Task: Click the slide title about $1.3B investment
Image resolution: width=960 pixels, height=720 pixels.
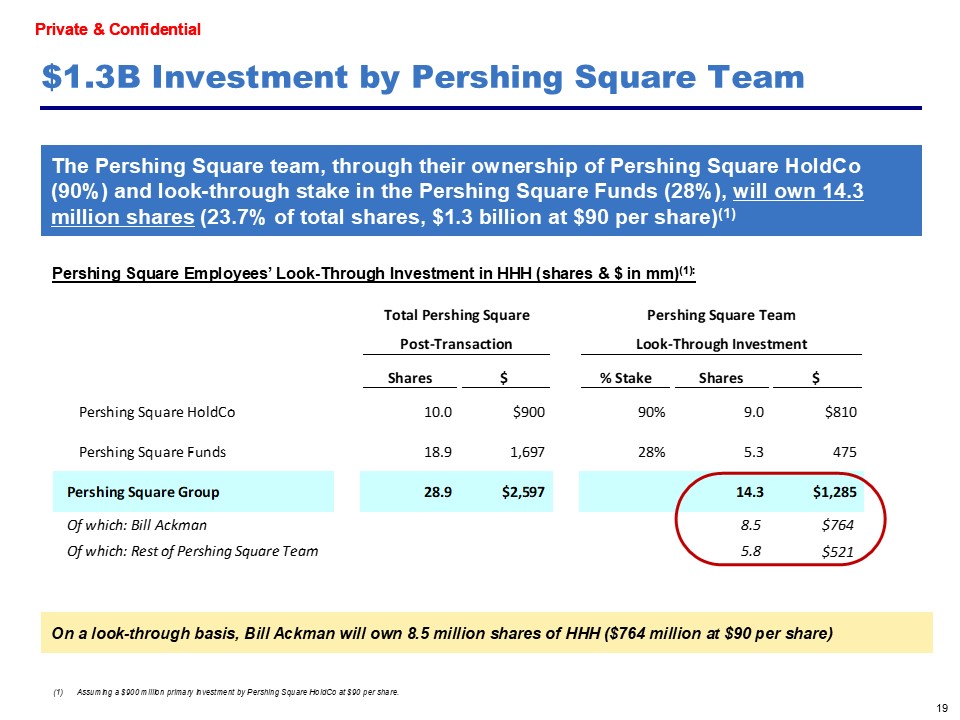Action: tap(423, 77)
